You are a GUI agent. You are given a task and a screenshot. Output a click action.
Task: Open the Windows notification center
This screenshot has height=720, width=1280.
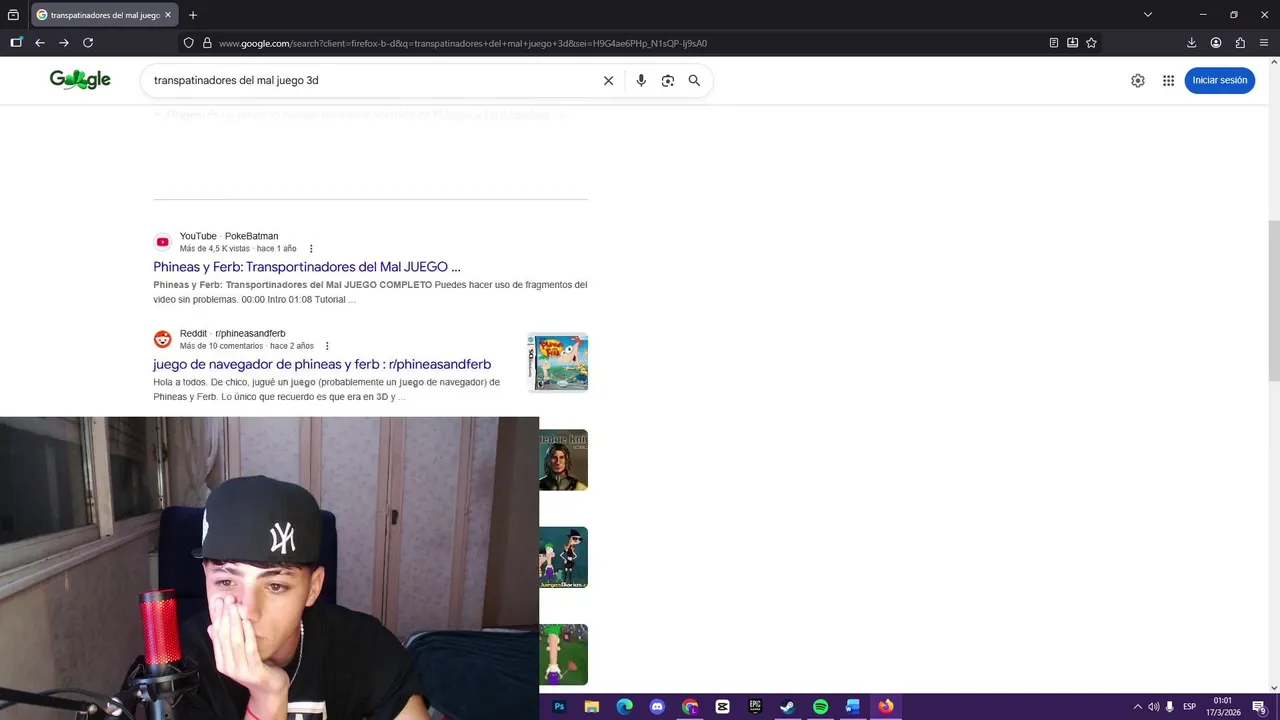pos(1259,707)
